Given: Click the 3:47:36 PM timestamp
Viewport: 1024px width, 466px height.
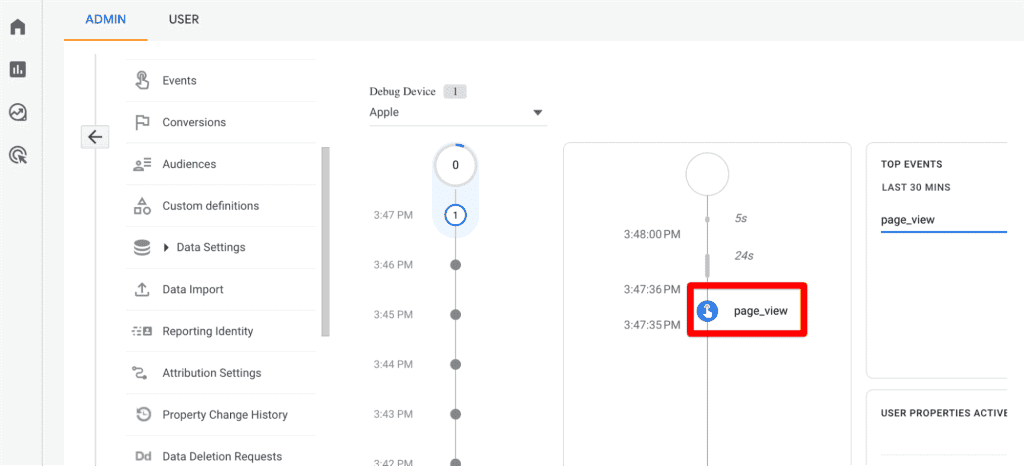Looking at the screenshot, I should click(652, 289).
